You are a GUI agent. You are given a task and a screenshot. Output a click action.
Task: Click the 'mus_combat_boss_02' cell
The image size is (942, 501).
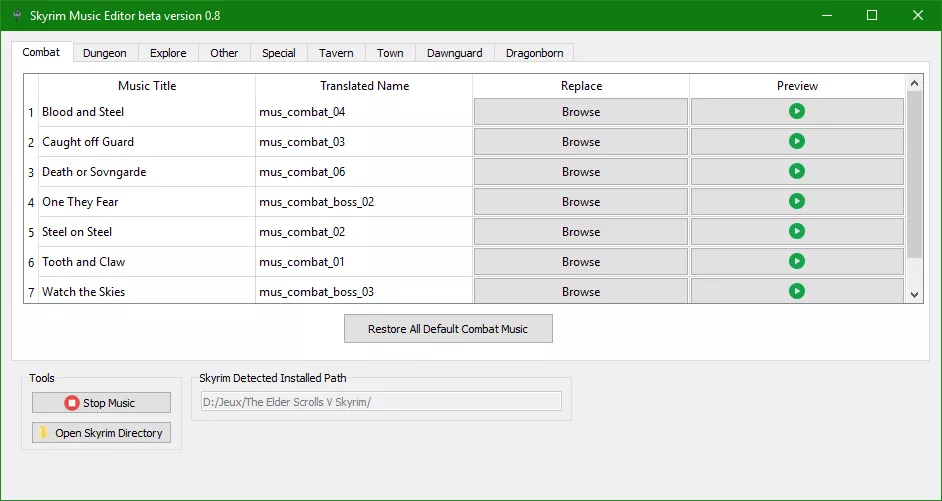coord(364,202)
